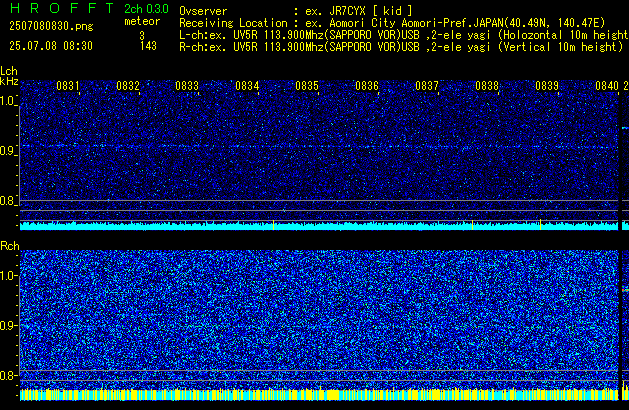
Task: Select the '2ch 0.3.0' version label
Action: [x=146, y=9]
